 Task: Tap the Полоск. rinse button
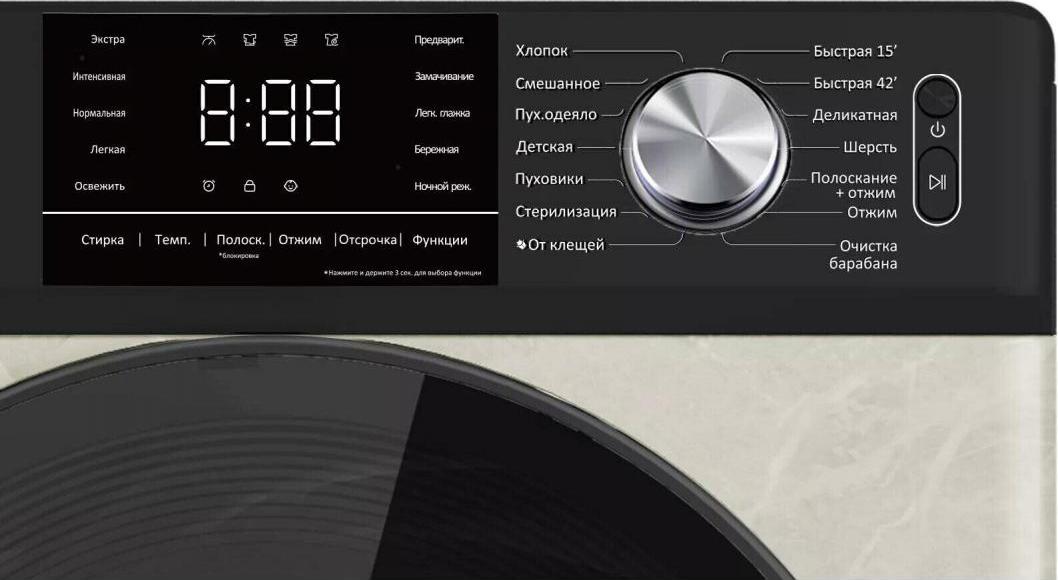pyautogui.click(x=240, y=240)
